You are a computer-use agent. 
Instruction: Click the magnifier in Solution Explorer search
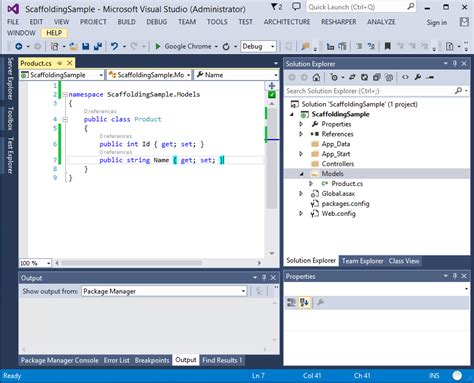coord(459,91)
